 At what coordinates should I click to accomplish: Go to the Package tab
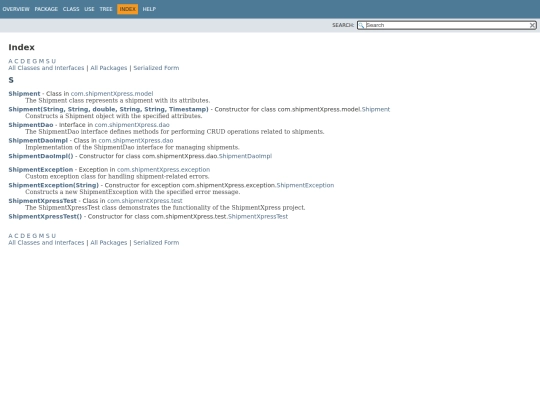[46, 9]
